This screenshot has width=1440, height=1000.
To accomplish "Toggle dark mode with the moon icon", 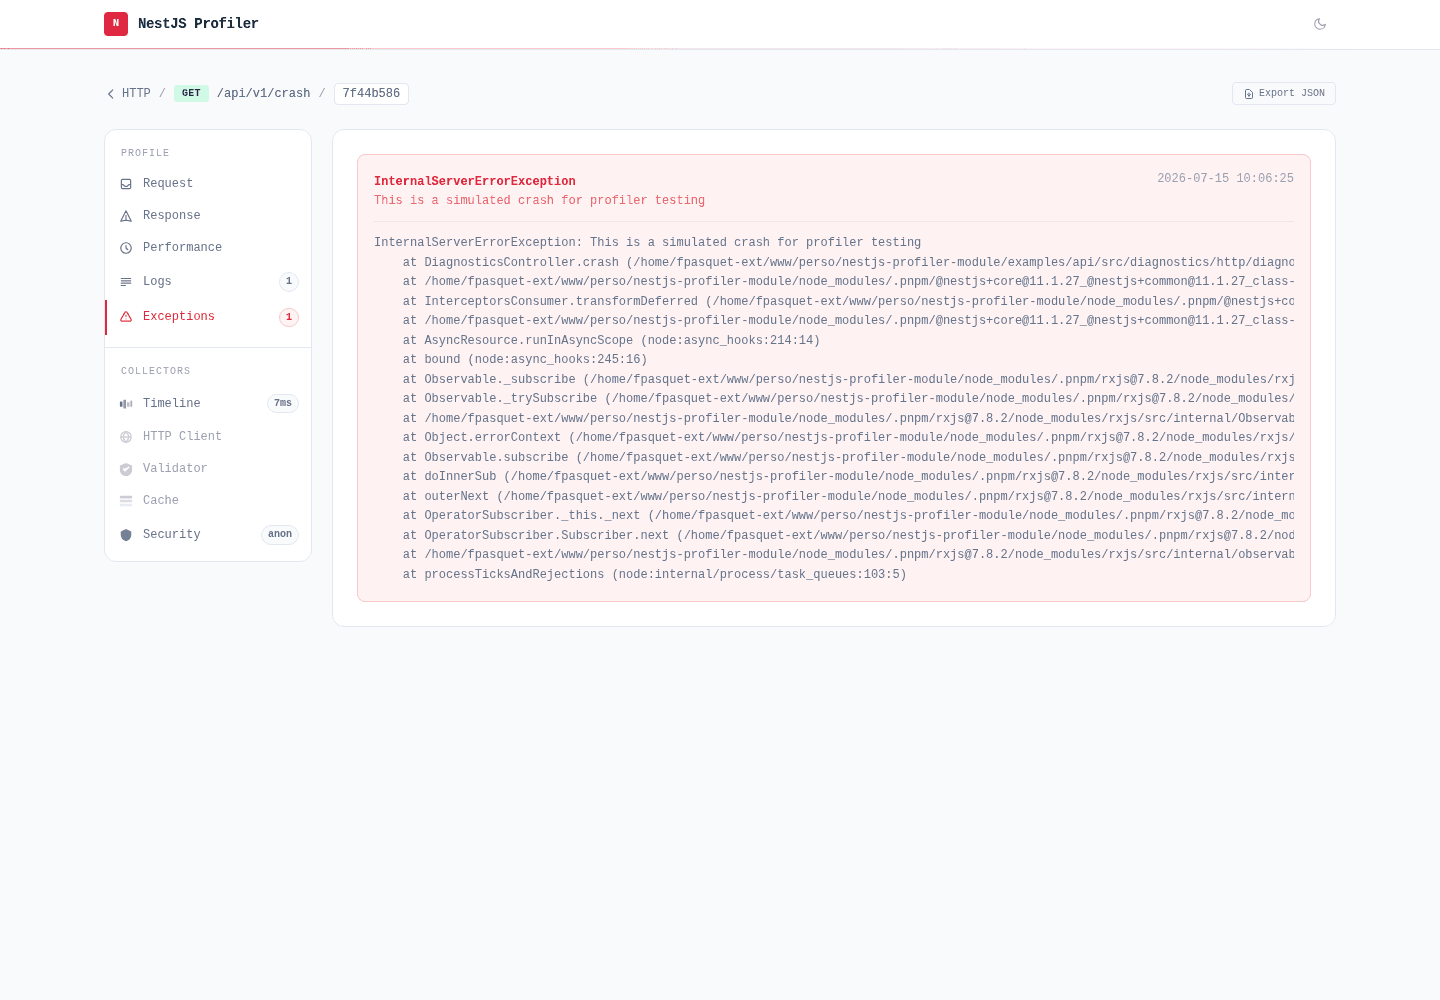I will tap(1320, 24).
